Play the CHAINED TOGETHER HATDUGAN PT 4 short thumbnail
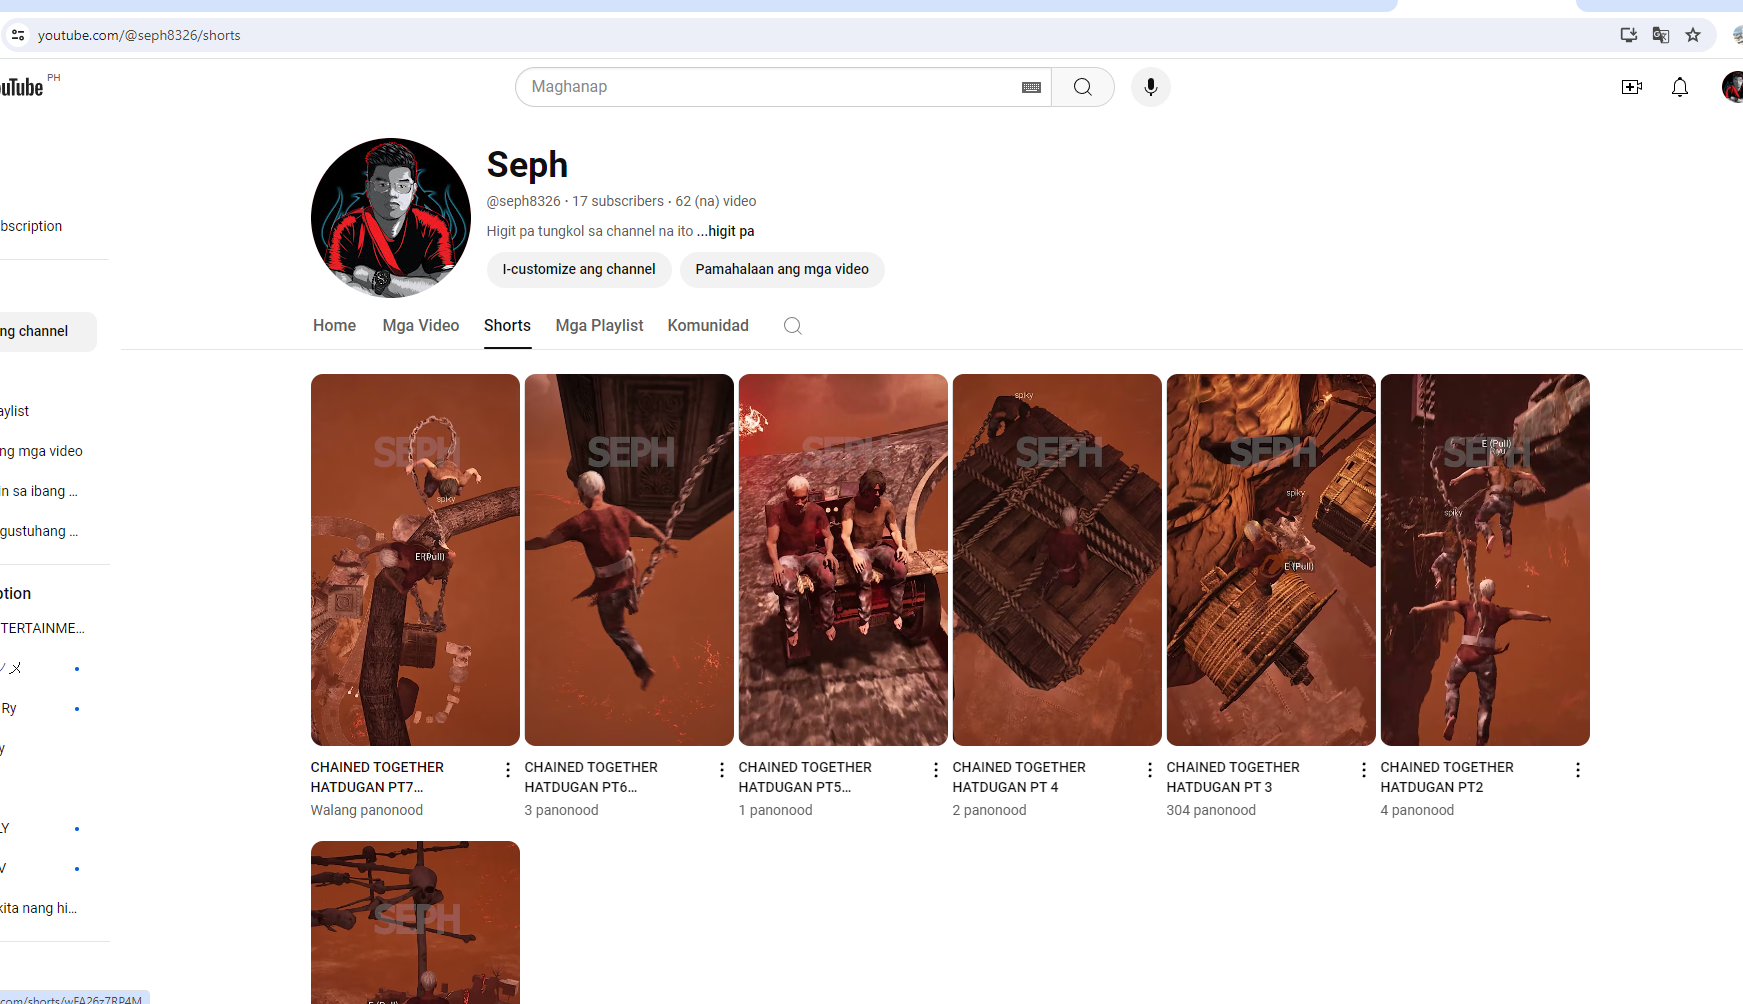The width and height of the screenshot is (1743, 1004). pos(1057,560)
